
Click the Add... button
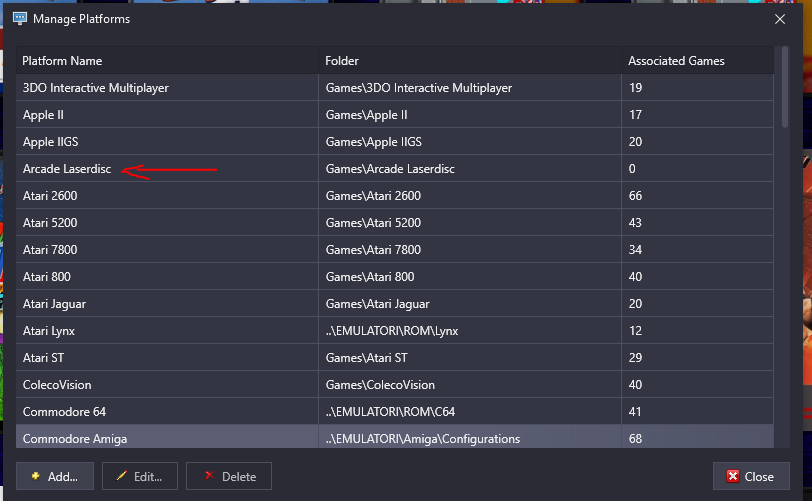point(55,476)
